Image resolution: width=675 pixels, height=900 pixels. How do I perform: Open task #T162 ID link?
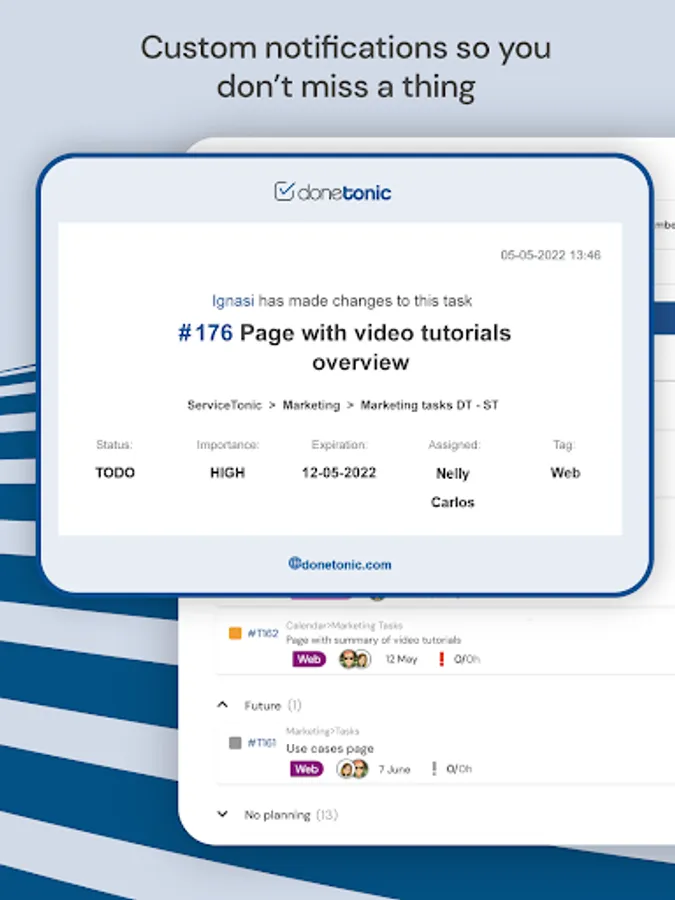[263, 633]
